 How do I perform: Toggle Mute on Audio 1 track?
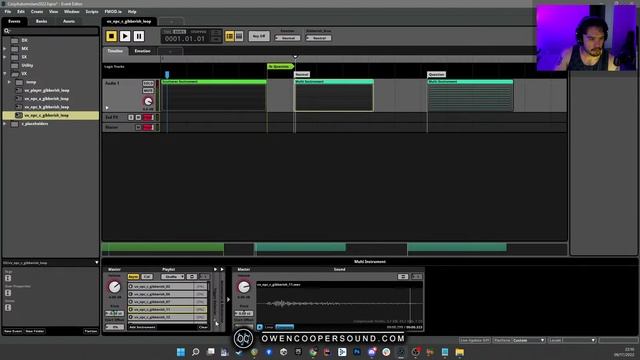click(148, 91)
